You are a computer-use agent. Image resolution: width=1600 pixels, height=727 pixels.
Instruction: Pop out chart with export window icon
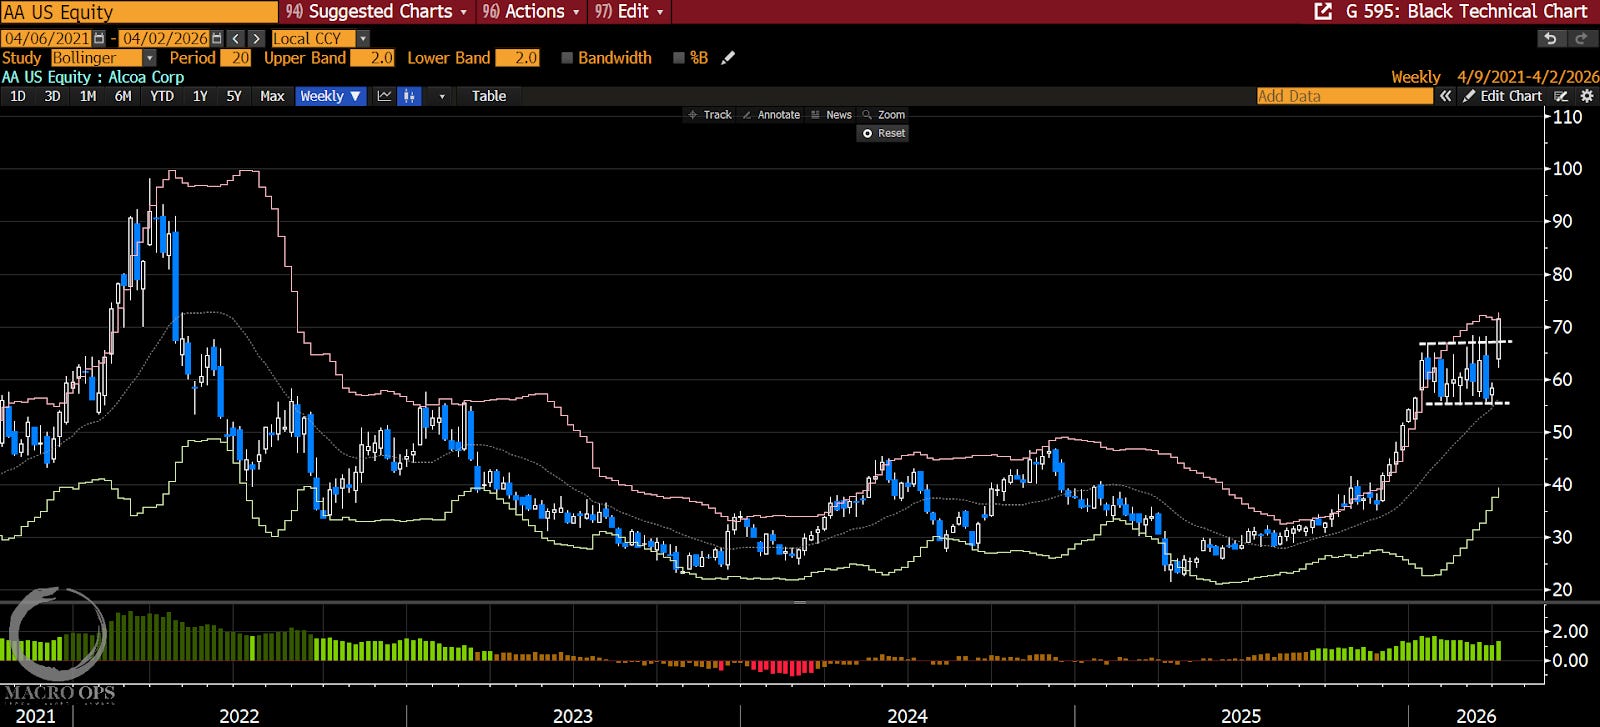1323,11
